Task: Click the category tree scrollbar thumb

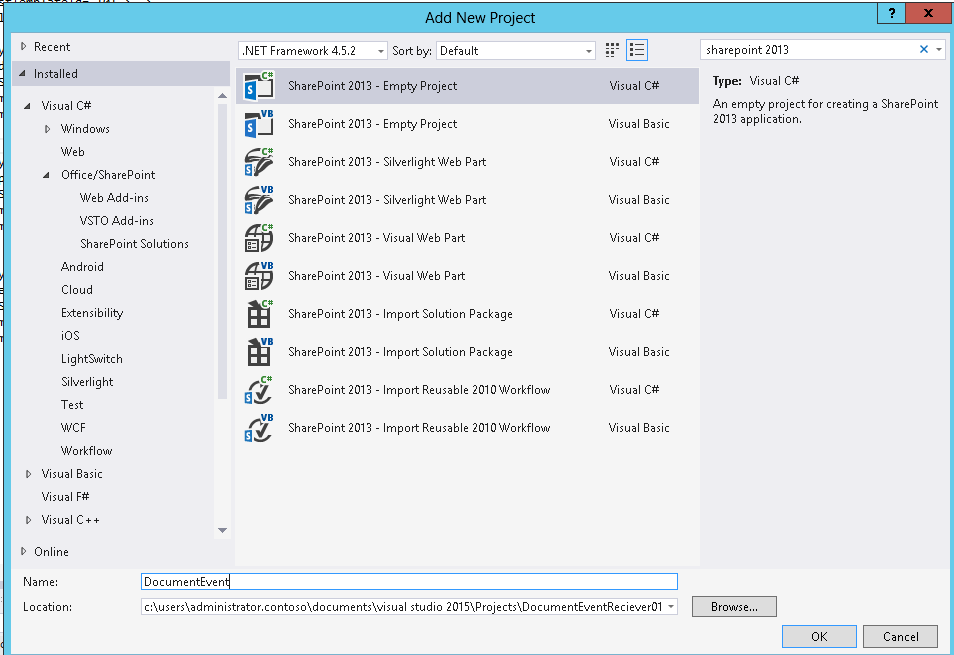Action: 222,251
